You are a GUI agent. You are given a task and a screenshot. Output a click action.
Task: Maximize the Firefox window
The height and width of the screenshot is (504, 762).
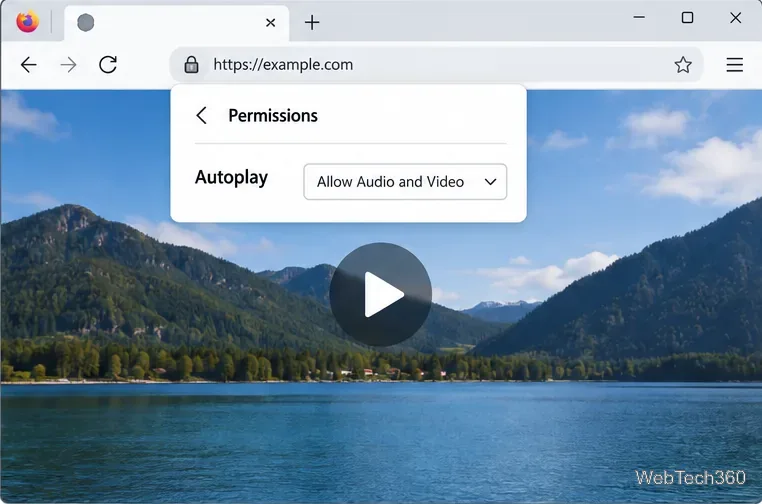click(x=687, y=18)
